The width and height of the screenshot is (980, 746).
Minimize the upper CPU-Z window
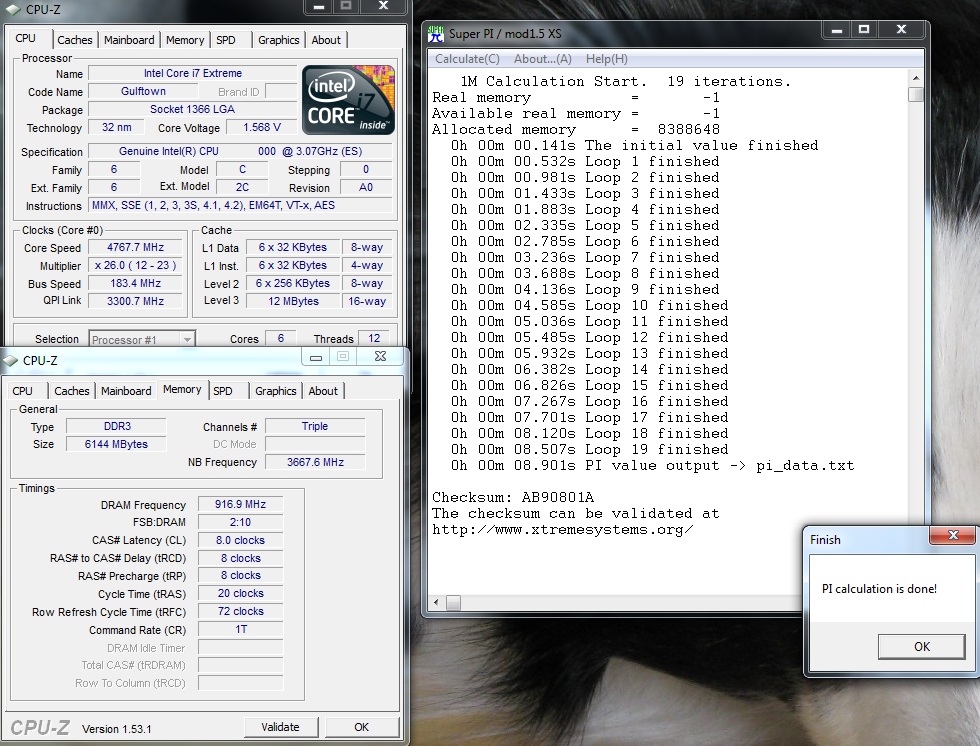pyautogui.click(x=319, y=6)
